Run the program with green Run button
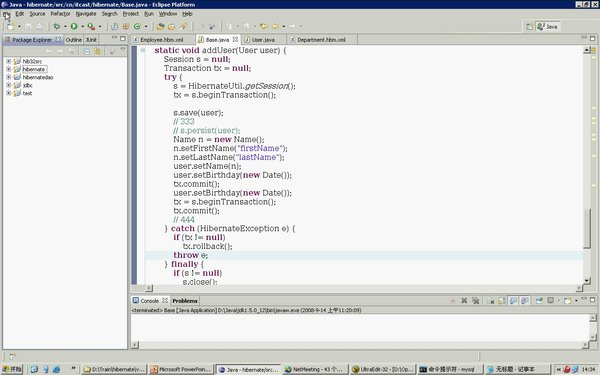The height and width of the screenshot is (375, 600). coord(74,26)
